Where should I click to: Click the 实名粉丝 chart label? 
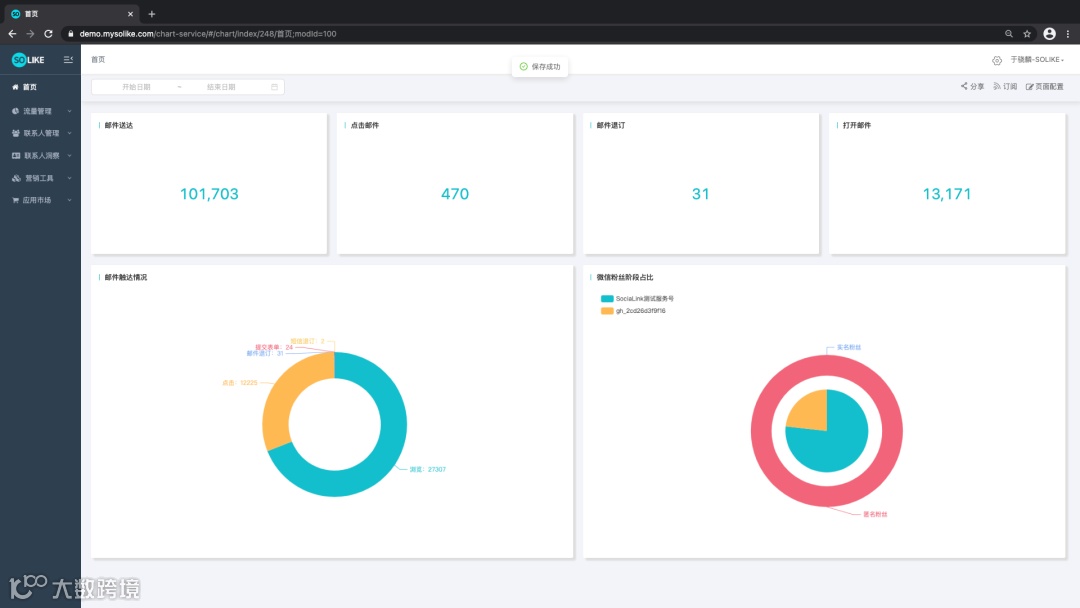click(x=849, y=348)
